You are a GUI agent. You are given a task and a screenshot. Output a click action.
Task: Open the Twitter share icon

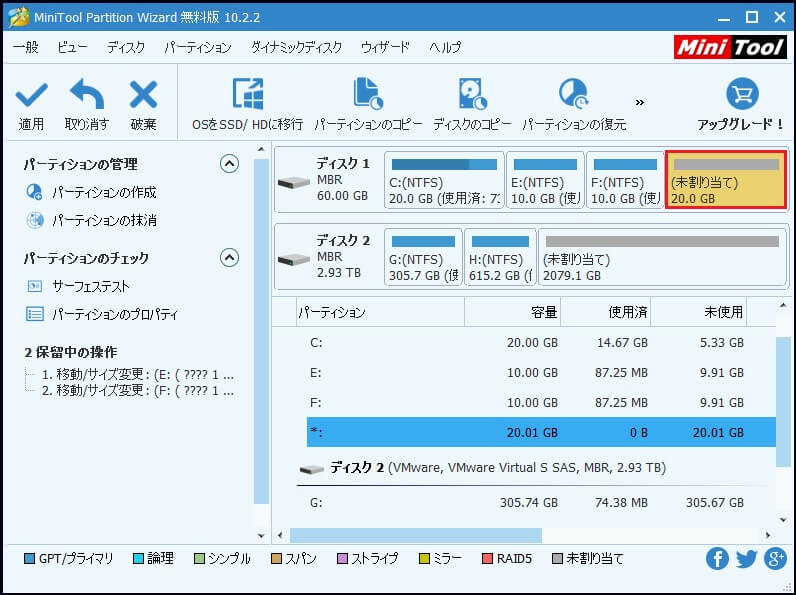tap(746, 559)
